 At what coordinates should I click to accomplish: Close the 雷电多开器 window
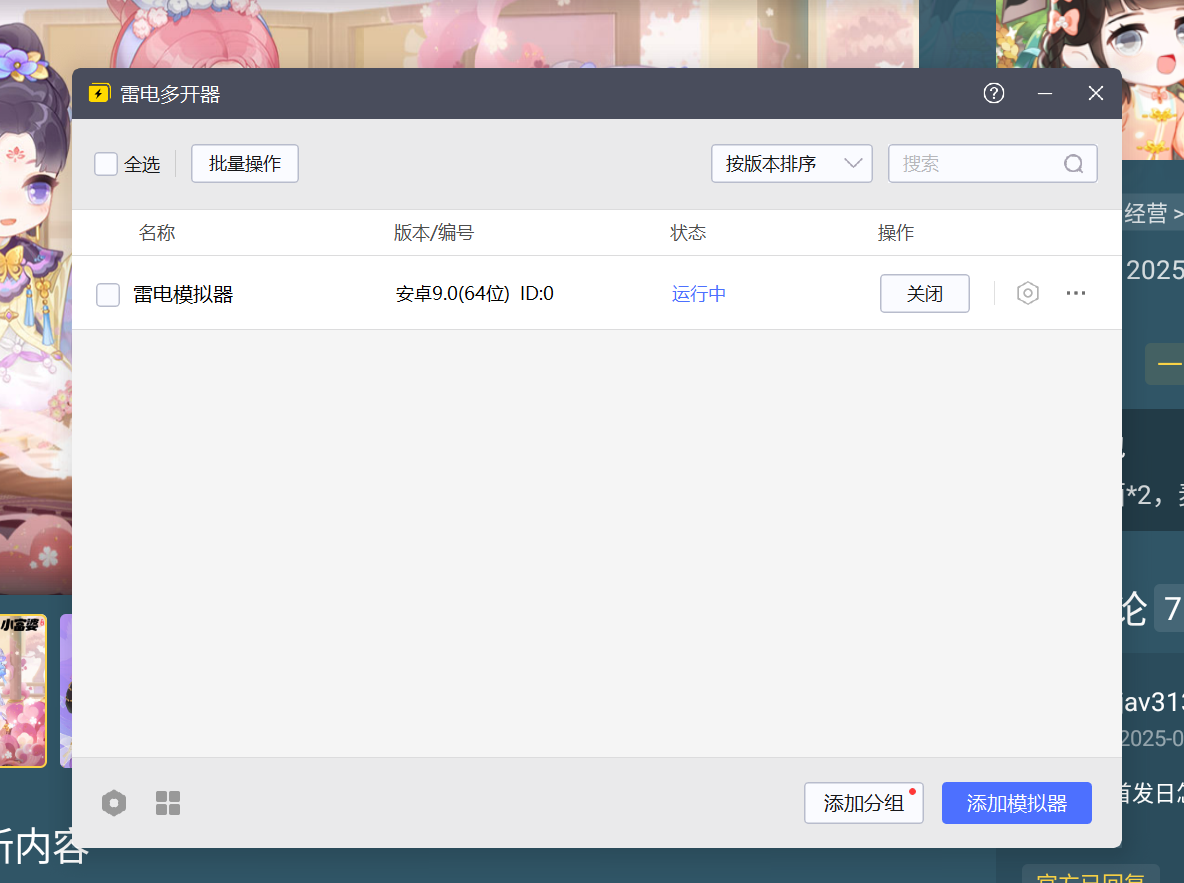[x=1096, y=93]
